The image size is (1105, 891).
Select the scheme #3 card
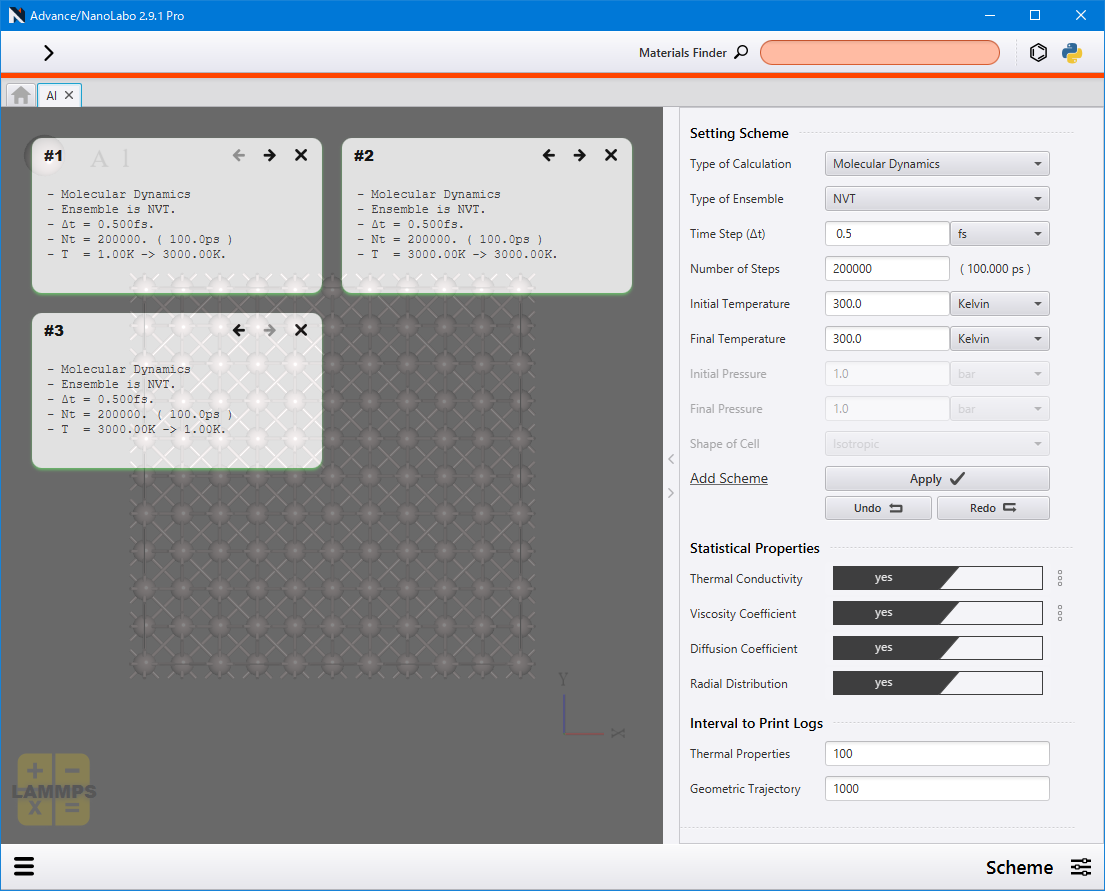pos(177,391)
